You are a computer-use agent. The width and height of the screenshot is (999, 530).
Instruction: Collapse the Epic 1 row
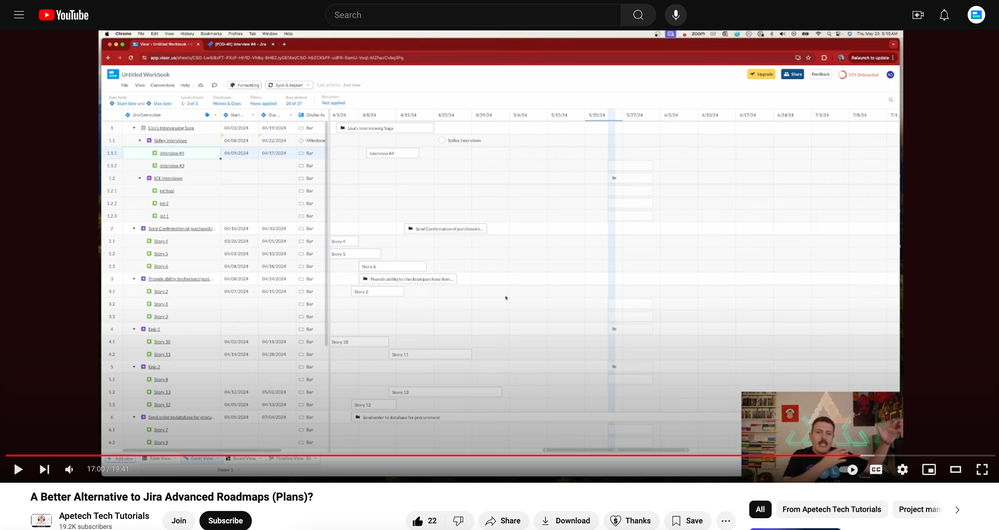tap(134, 329)
